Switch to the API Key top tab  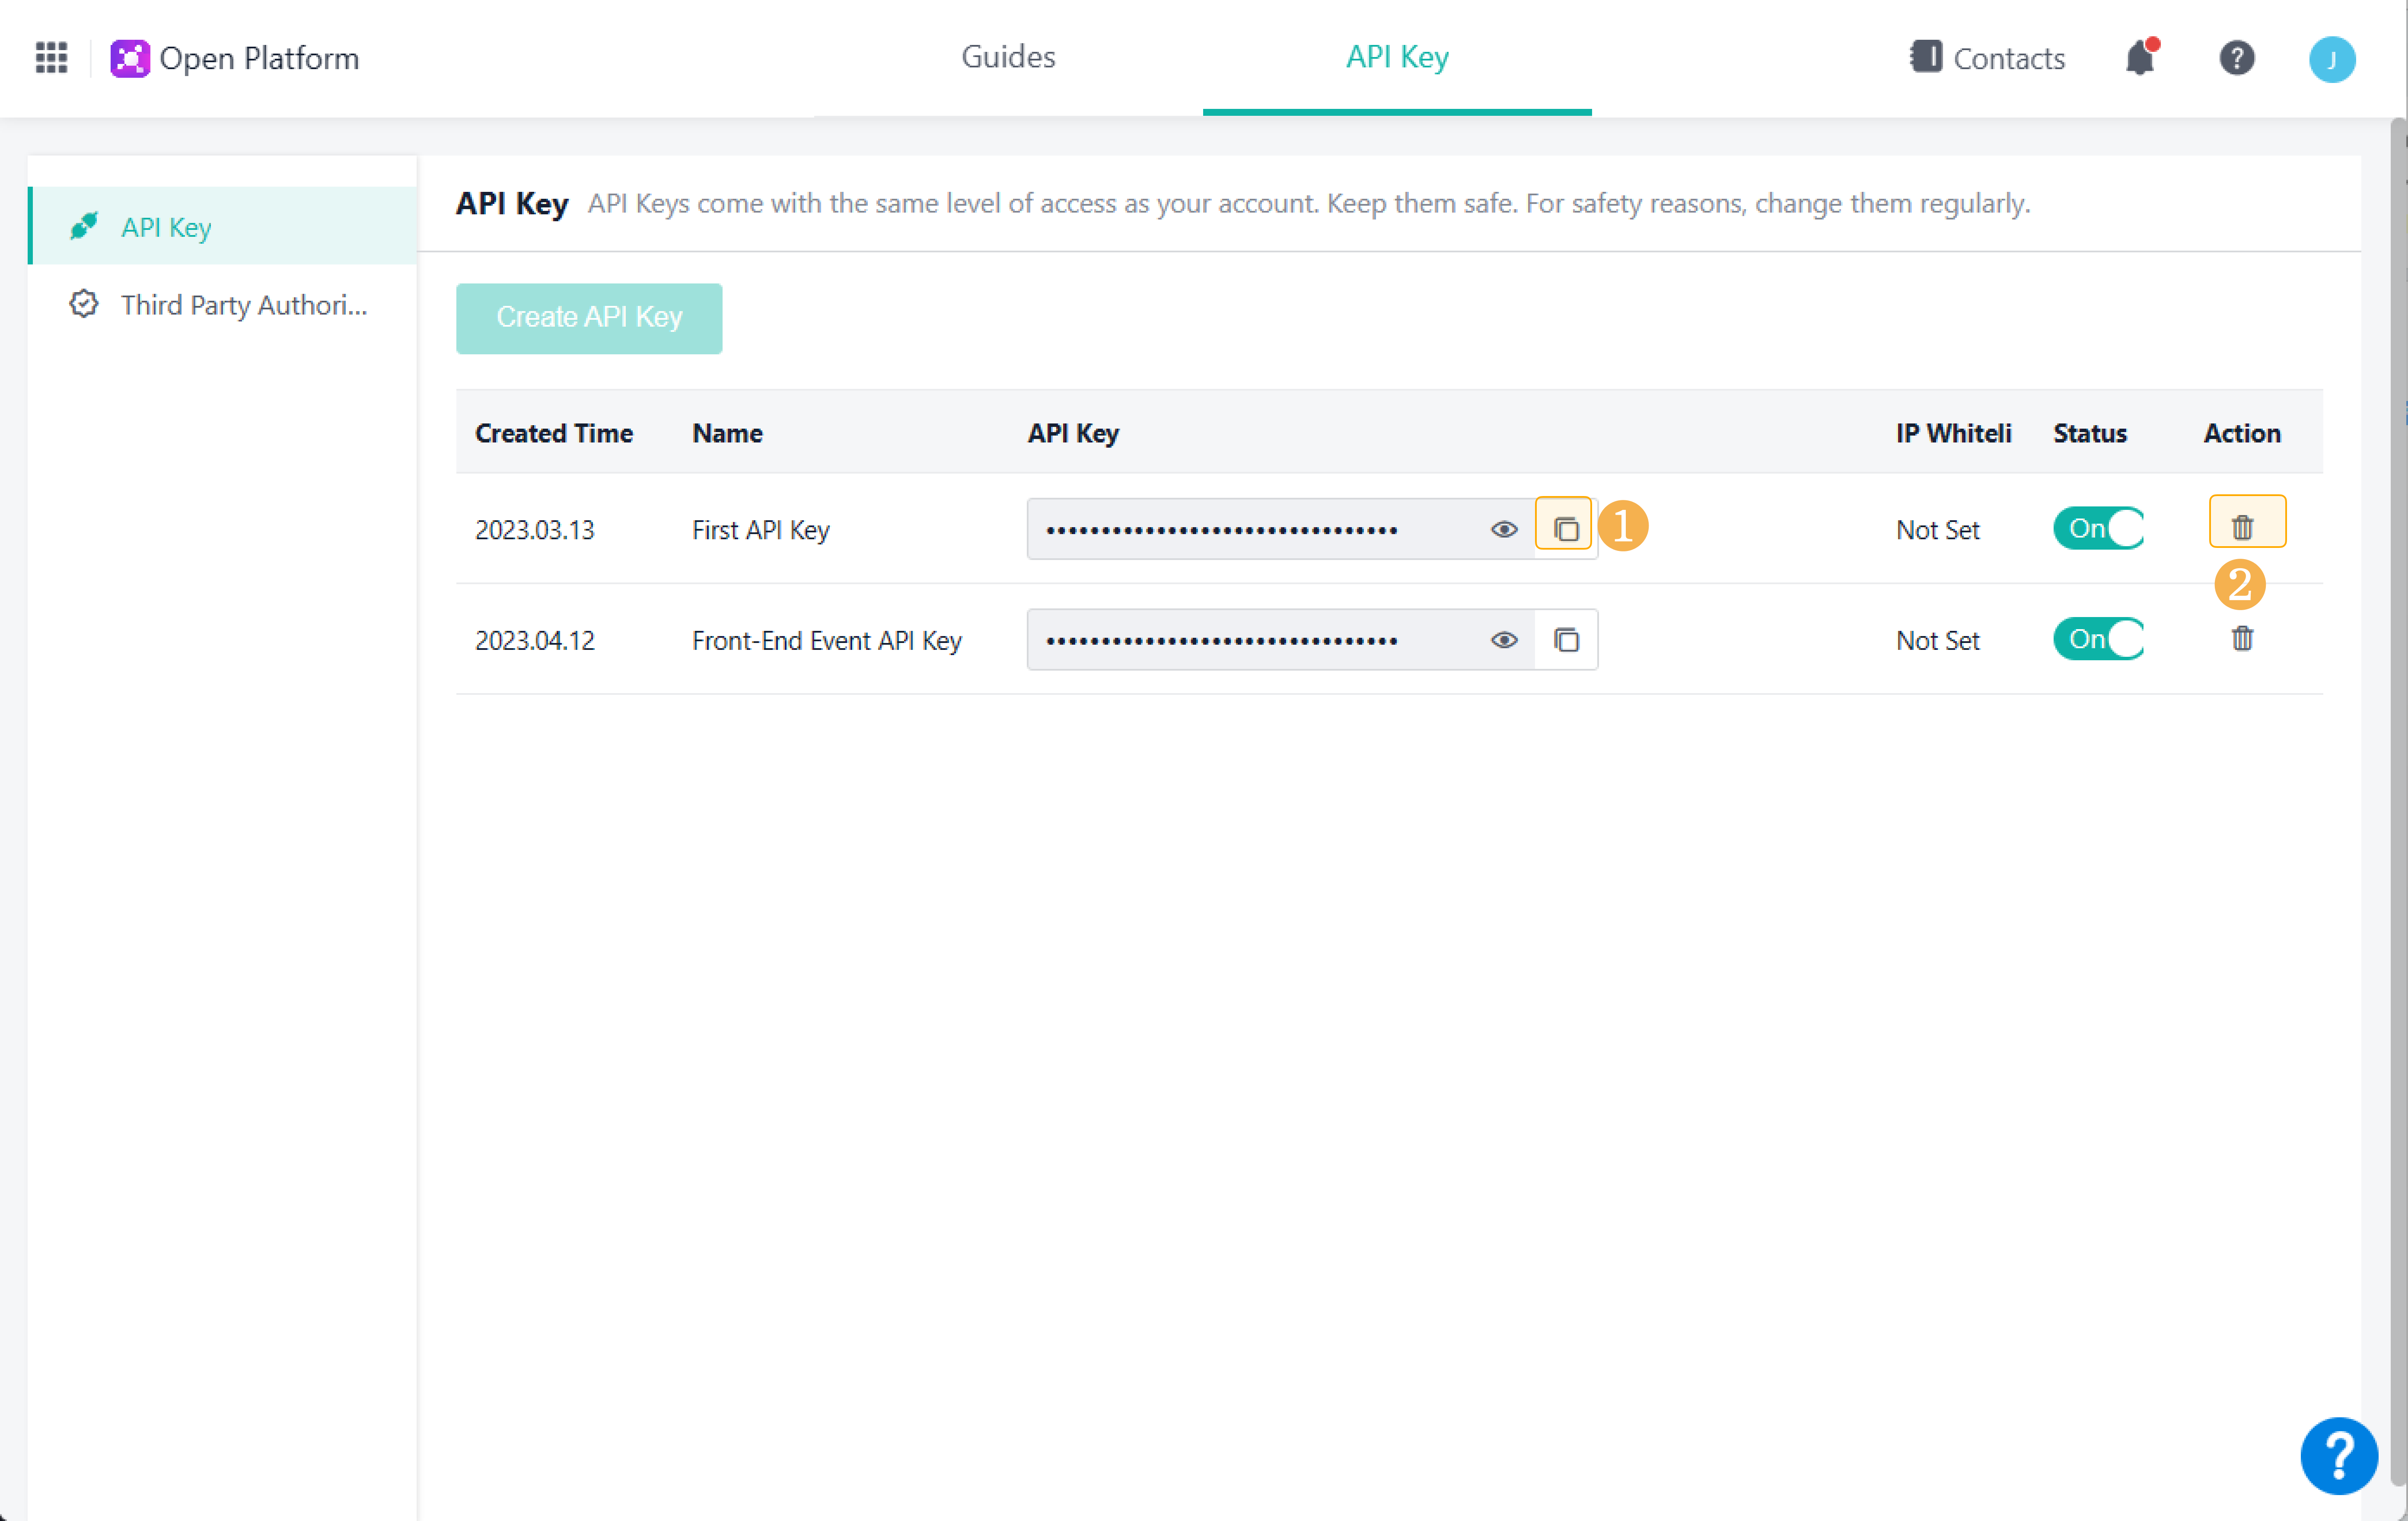click(1397, 57)
